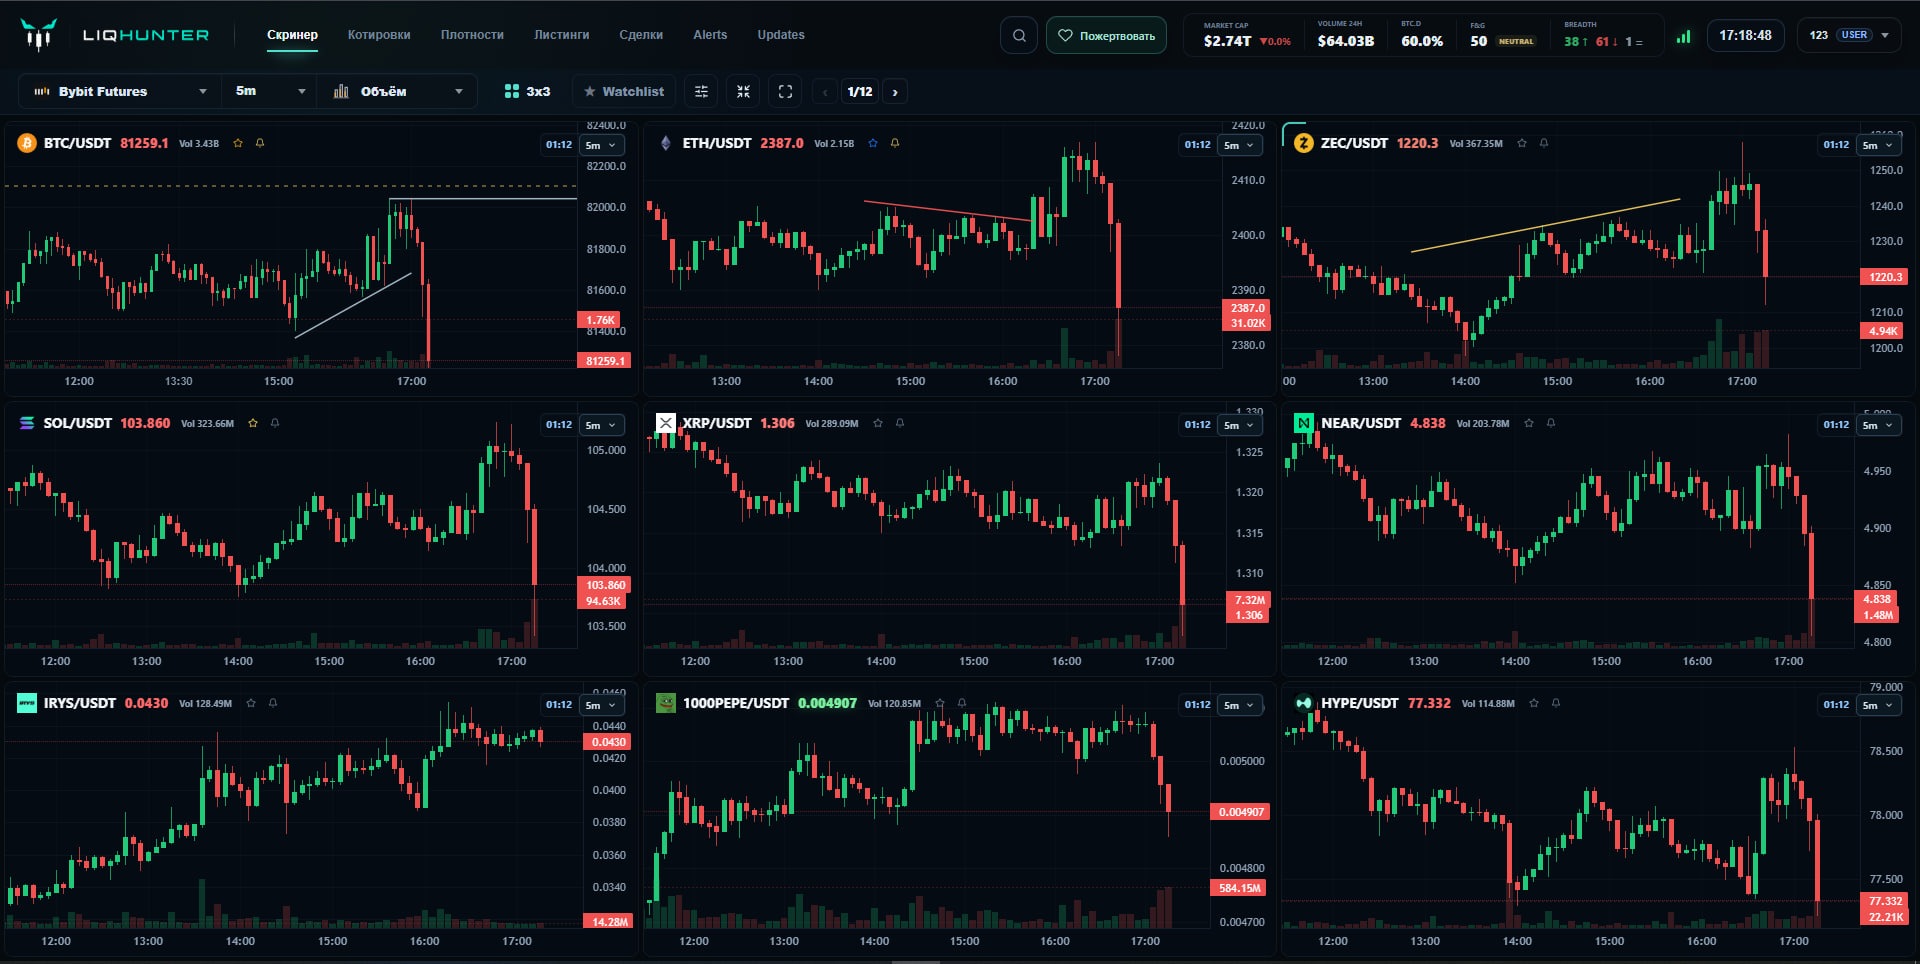Click the Alerts nav item
1920x964 pixels.
(710, 35)
